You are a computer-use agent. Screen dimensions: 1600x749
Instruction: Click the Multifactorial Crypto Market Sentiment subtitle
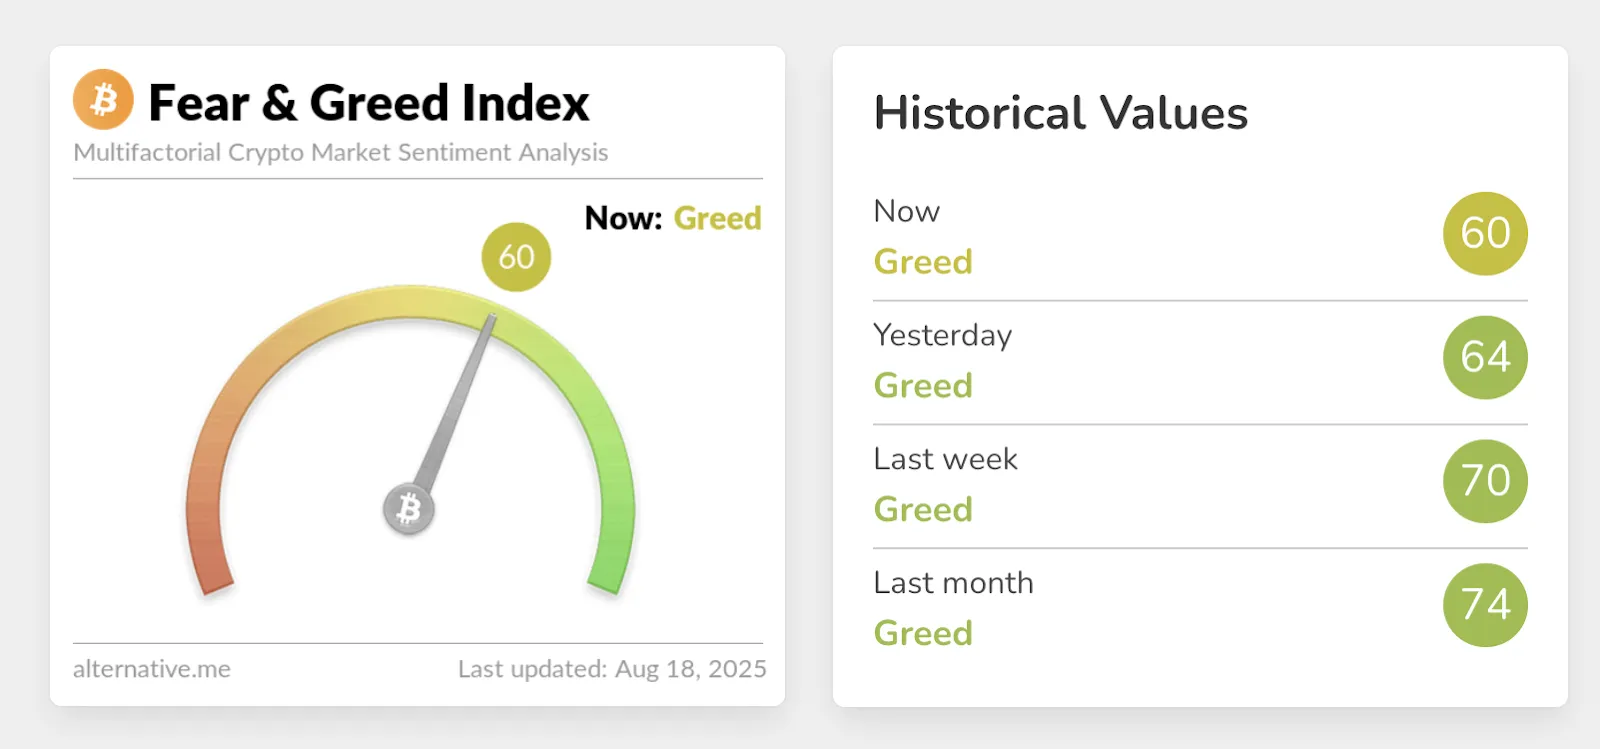pos(341,152)
